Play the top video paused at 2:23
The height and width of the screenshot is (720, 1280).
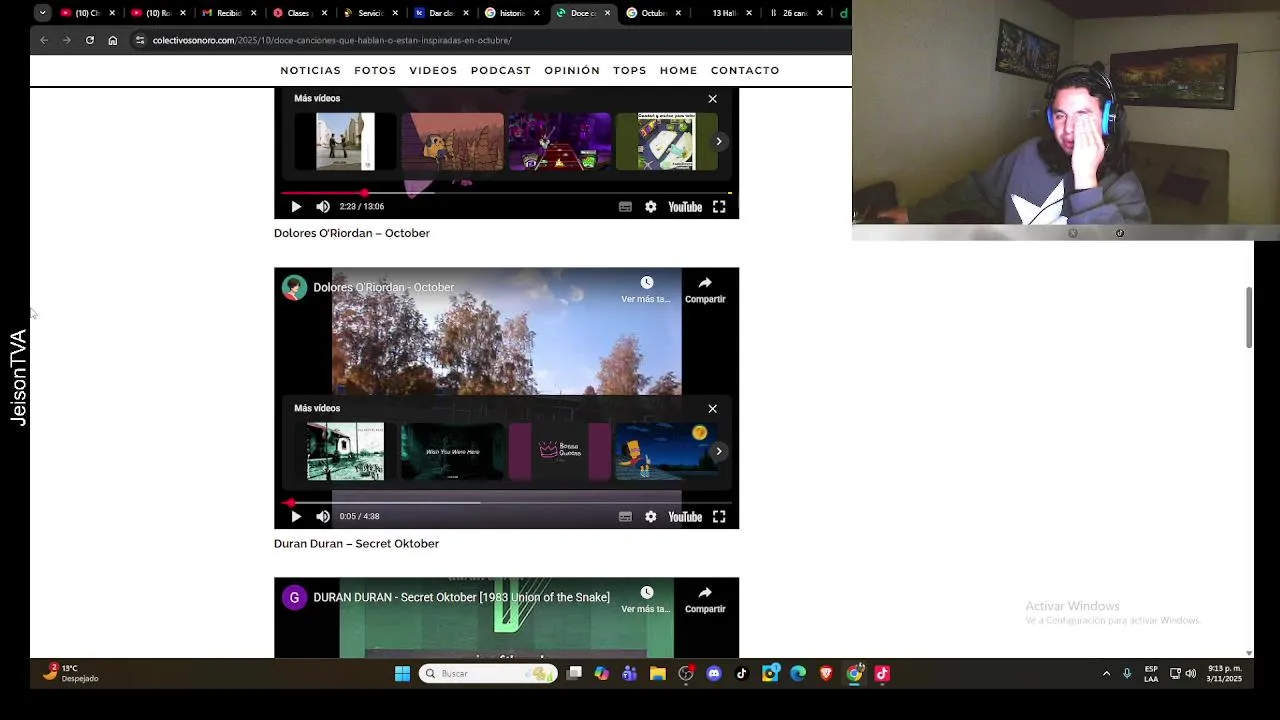[x=296, y=207]
